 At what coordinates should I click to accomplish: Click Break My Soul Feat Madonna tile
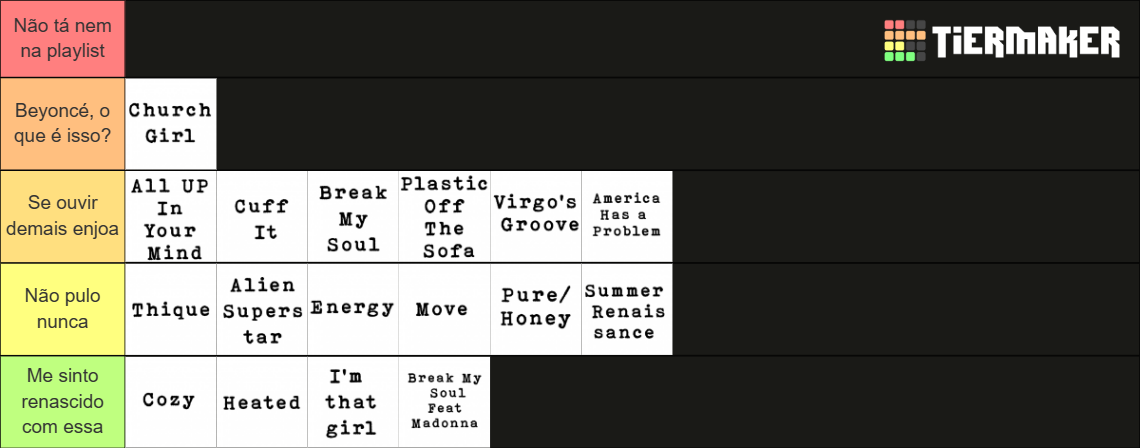(x=444, y=401)
